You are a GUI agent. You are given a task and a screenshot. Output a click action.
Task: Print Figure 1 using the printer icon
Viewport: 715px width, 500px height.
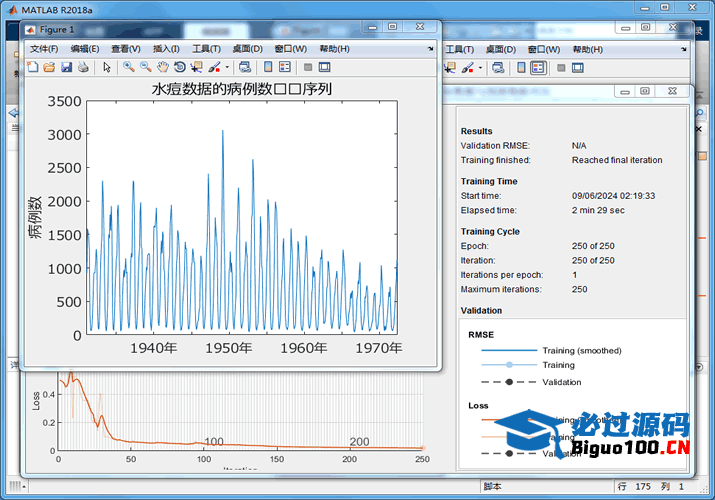tap(83, 67)
